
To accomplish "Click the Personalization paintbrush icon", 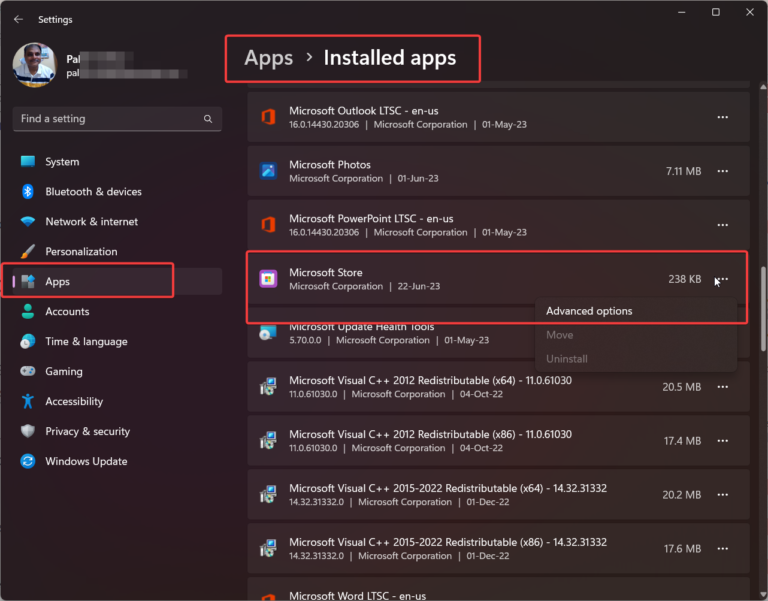I will (28, 251).
